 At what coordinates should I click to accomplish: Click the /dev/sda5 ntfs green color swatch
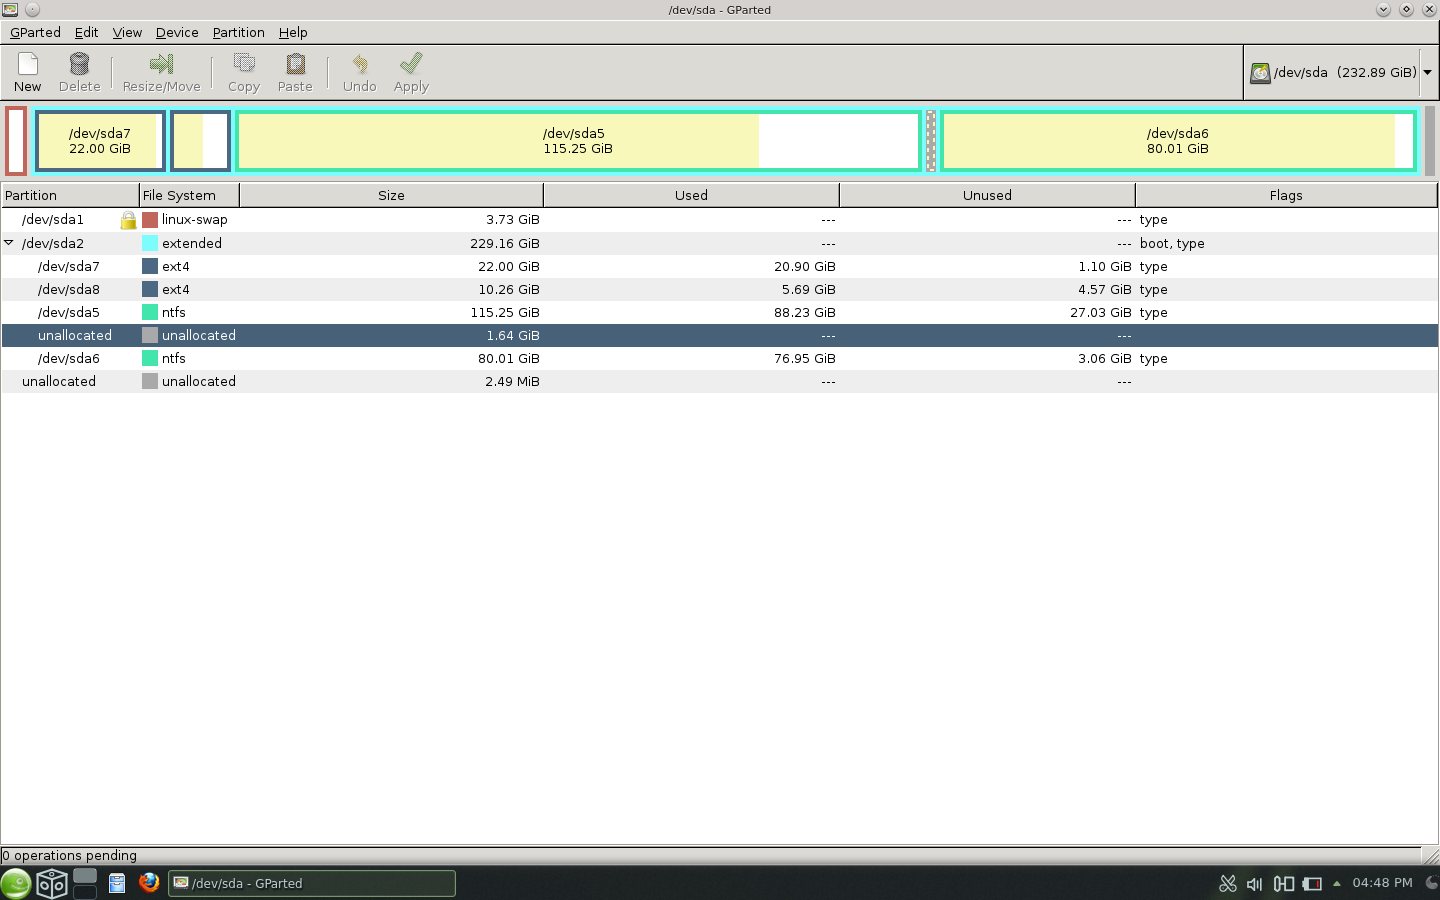tap(150, 312)
